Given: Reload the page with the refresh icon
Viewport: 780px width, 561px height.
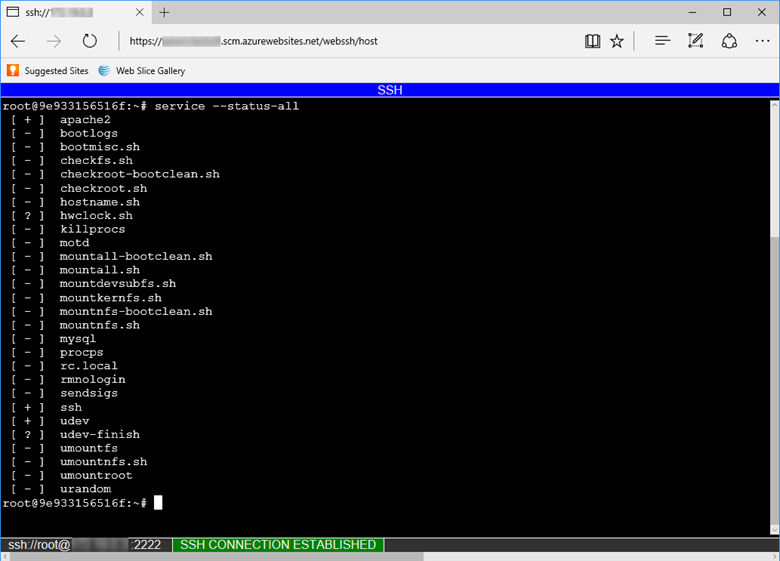Looking at the screenshot, I should pos(90,41).
